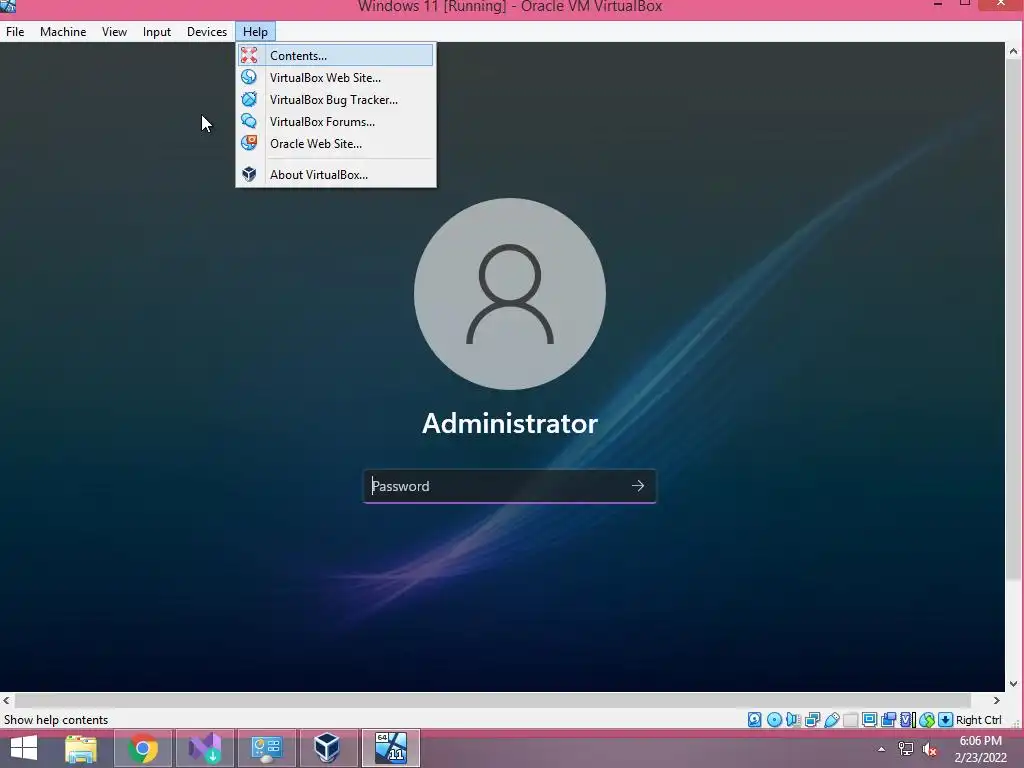
Task: Click the horizontal scrollbar thumb
Action: click(x=493, y=701)
